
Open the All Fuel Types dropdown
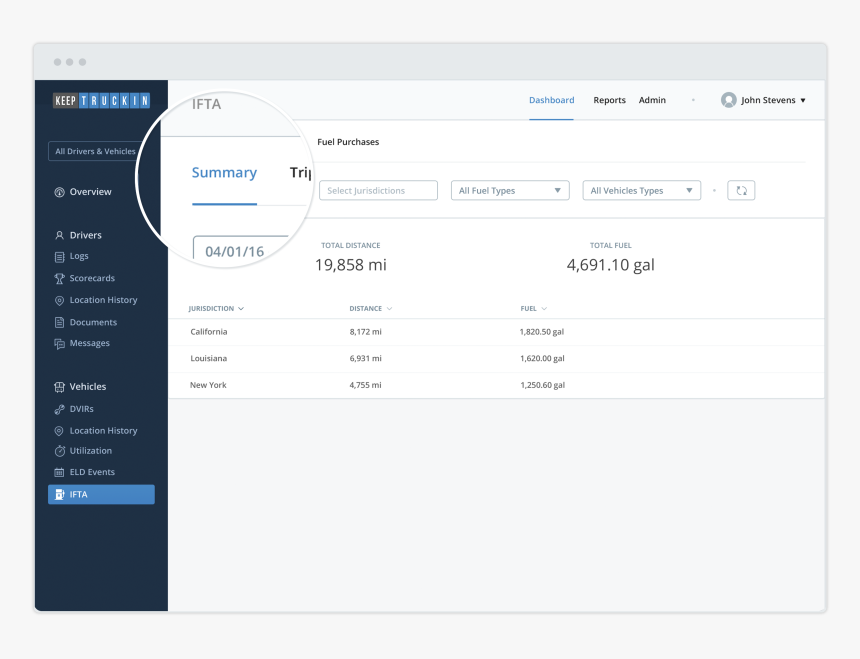coord(510,190)
